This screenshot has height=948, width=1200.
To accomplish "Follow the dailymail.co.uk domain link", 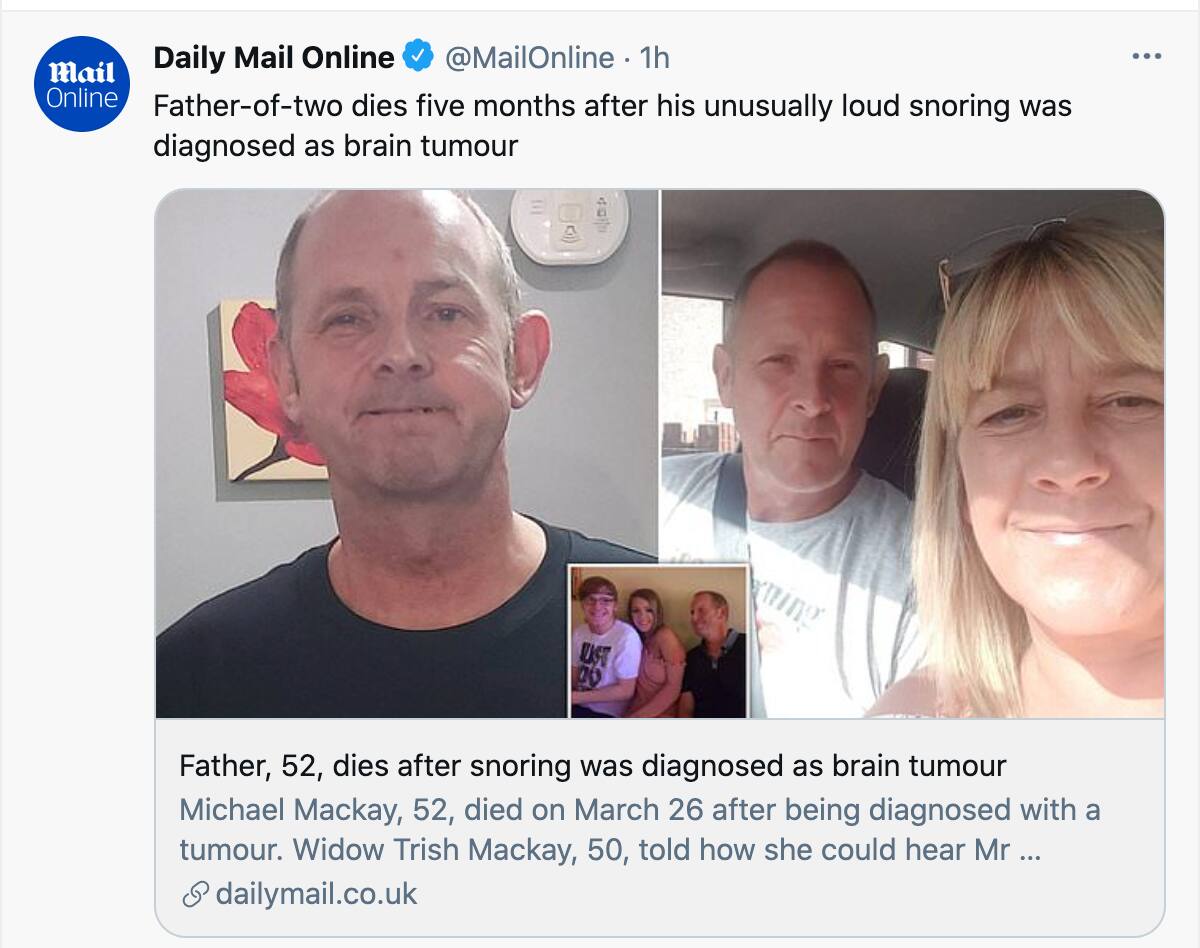I will pyautogui.click(x=316, y=894).
